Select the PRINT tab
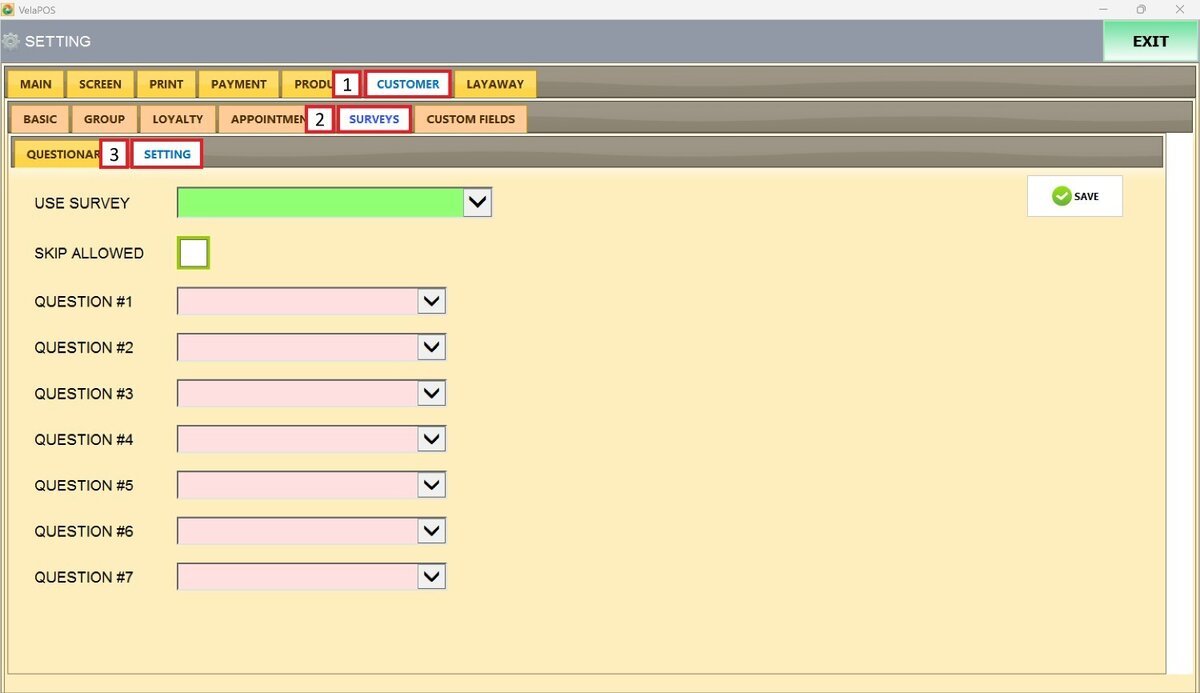 coord(167,84)
